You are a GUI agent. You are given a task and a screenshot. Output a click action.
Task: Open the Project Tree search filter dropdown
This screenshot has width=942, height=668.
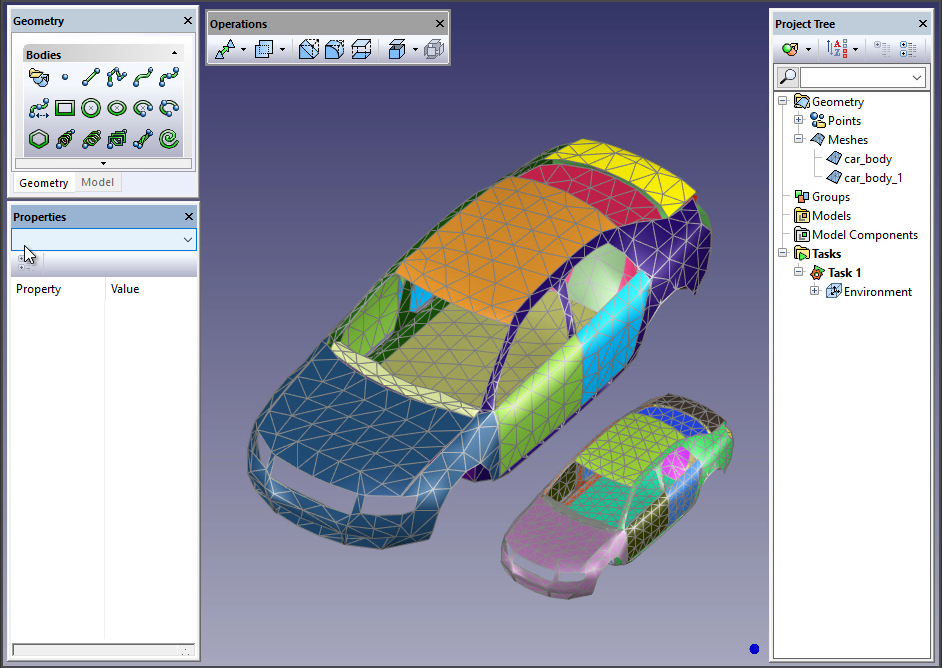click(x=917, y=77)
